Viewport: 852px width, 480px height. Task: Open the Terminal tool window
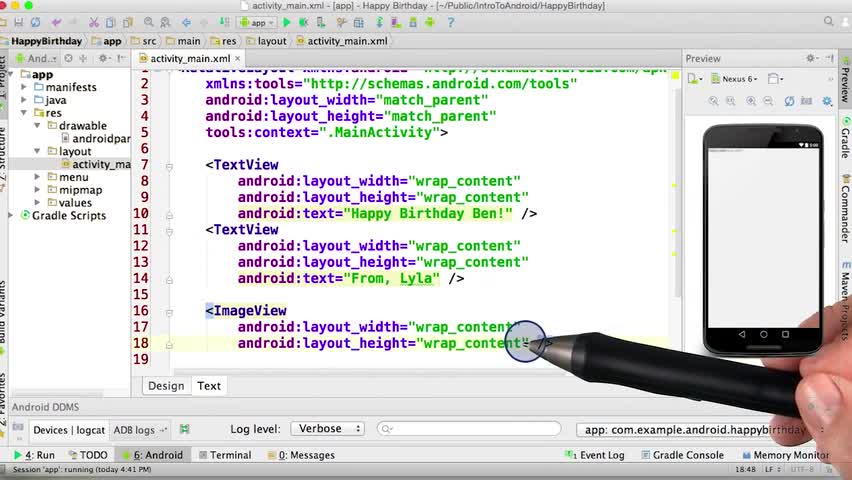225,455
